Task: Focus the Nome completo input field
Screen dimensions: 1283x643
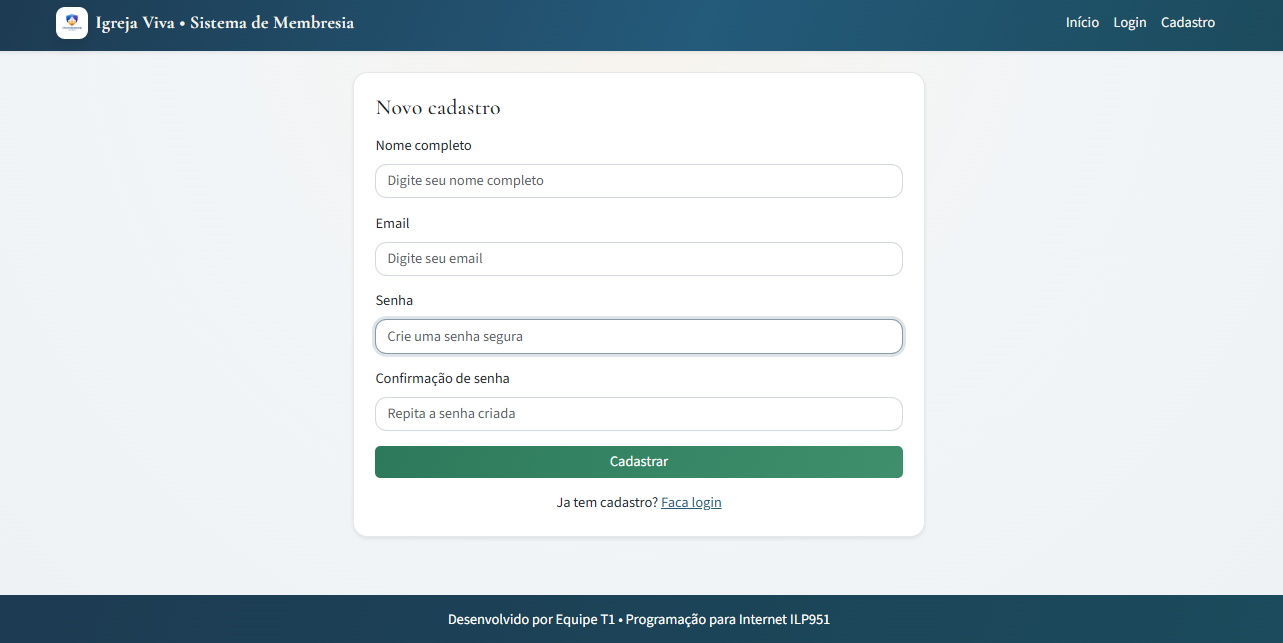Action: tap(638, 181)
